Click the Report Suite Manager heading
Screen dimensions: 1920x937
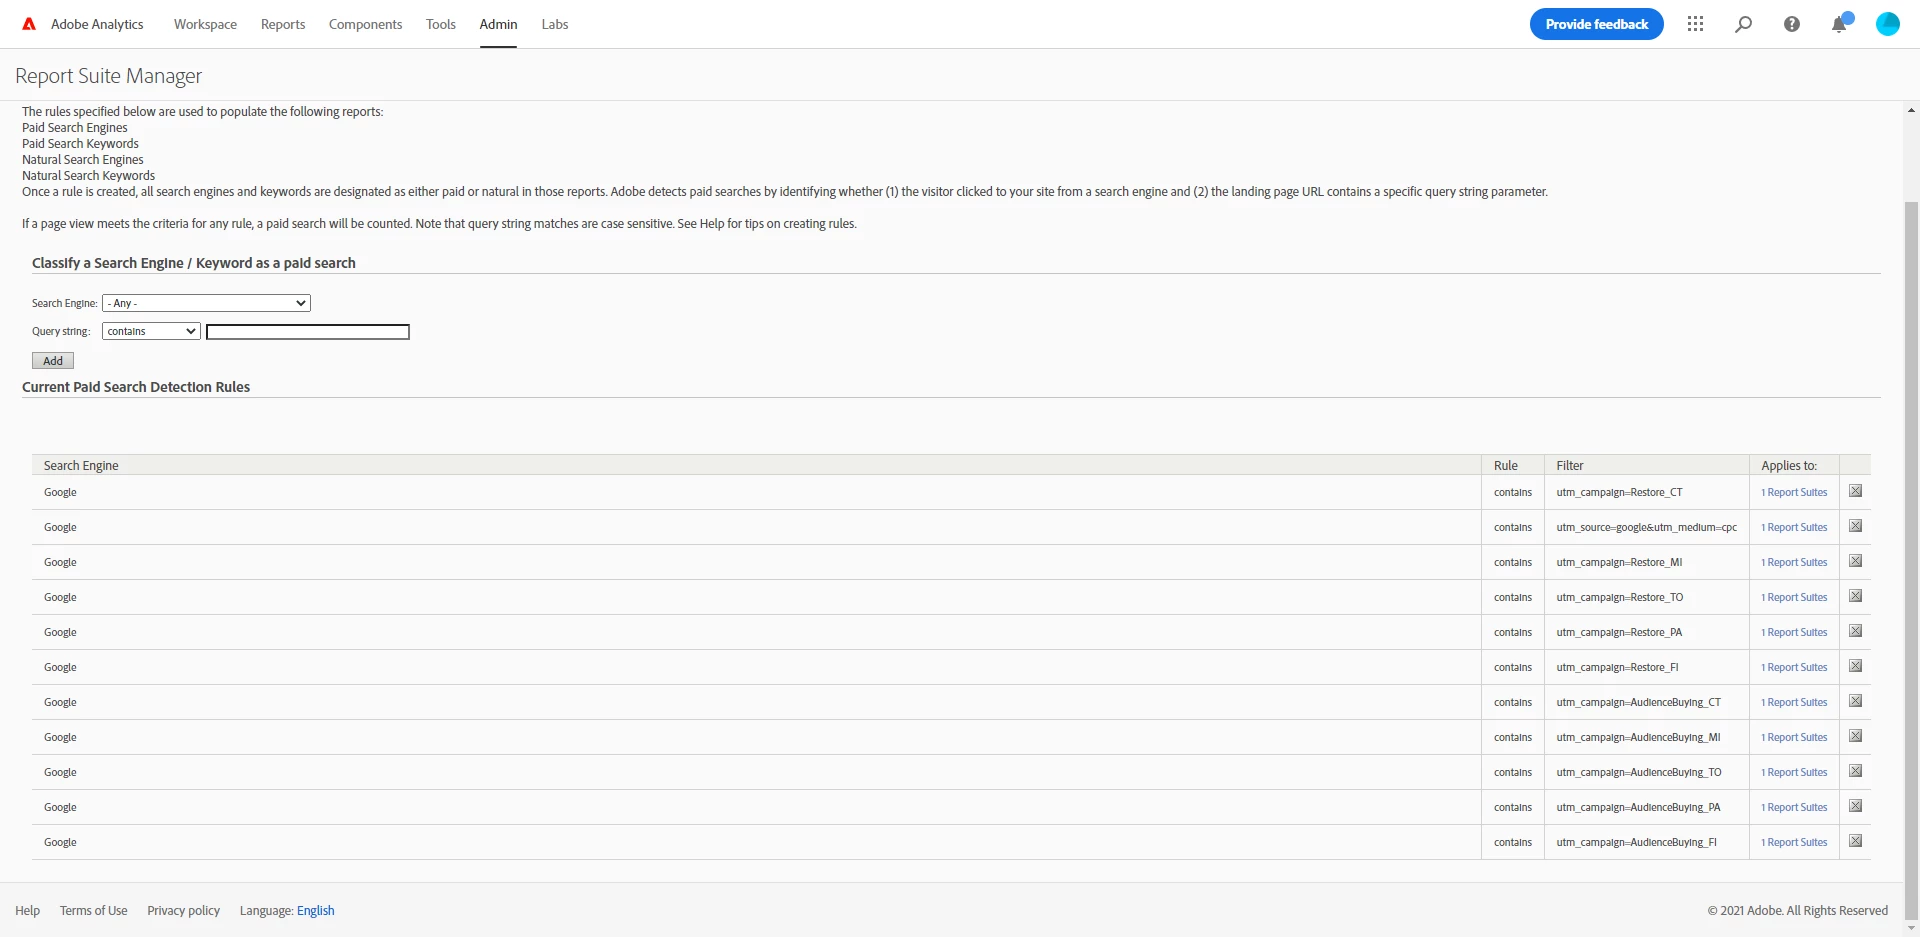(x=108, y=76)
